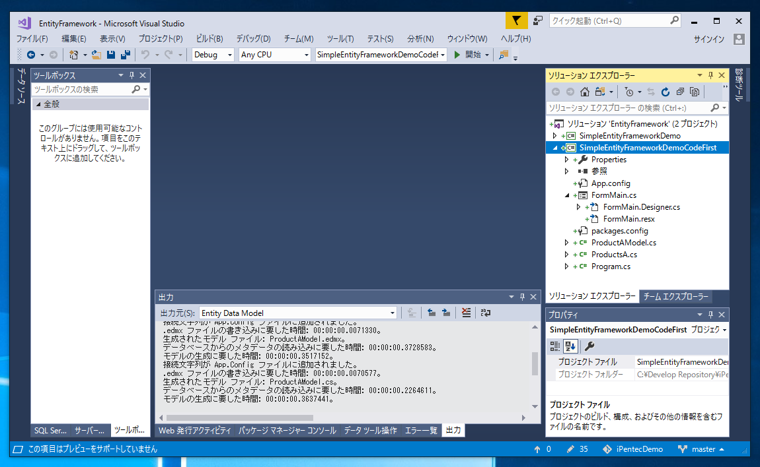The height and width of the screenshot is (467, 760).
Task: Expand the SimpleEntityFrameworkDemo project node
Action: 555,136
